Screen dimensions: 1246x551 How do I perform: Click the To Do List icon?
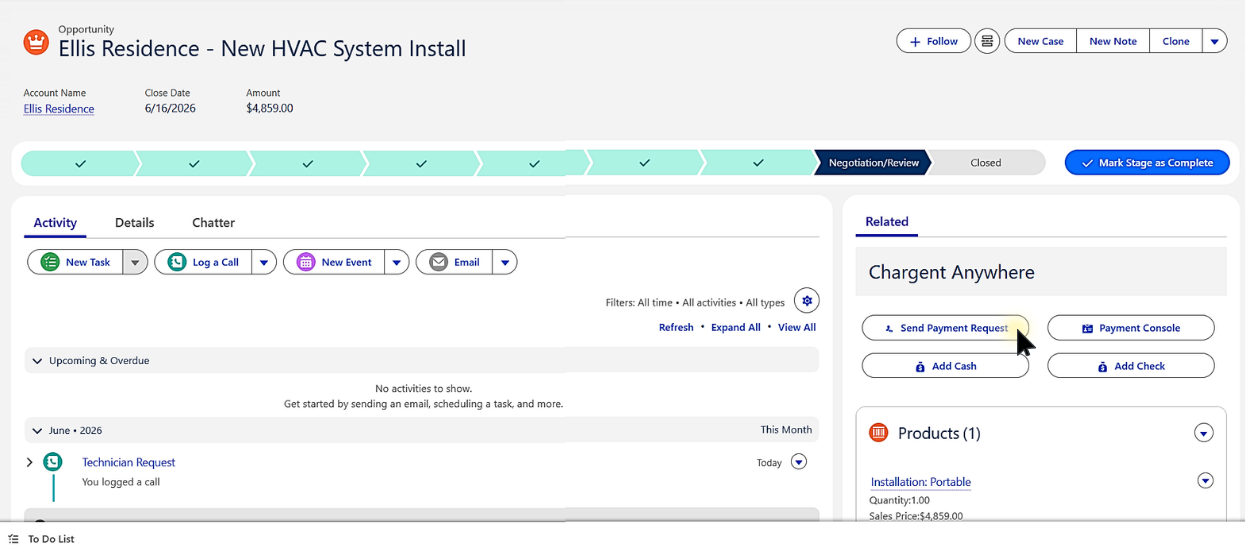13,539
